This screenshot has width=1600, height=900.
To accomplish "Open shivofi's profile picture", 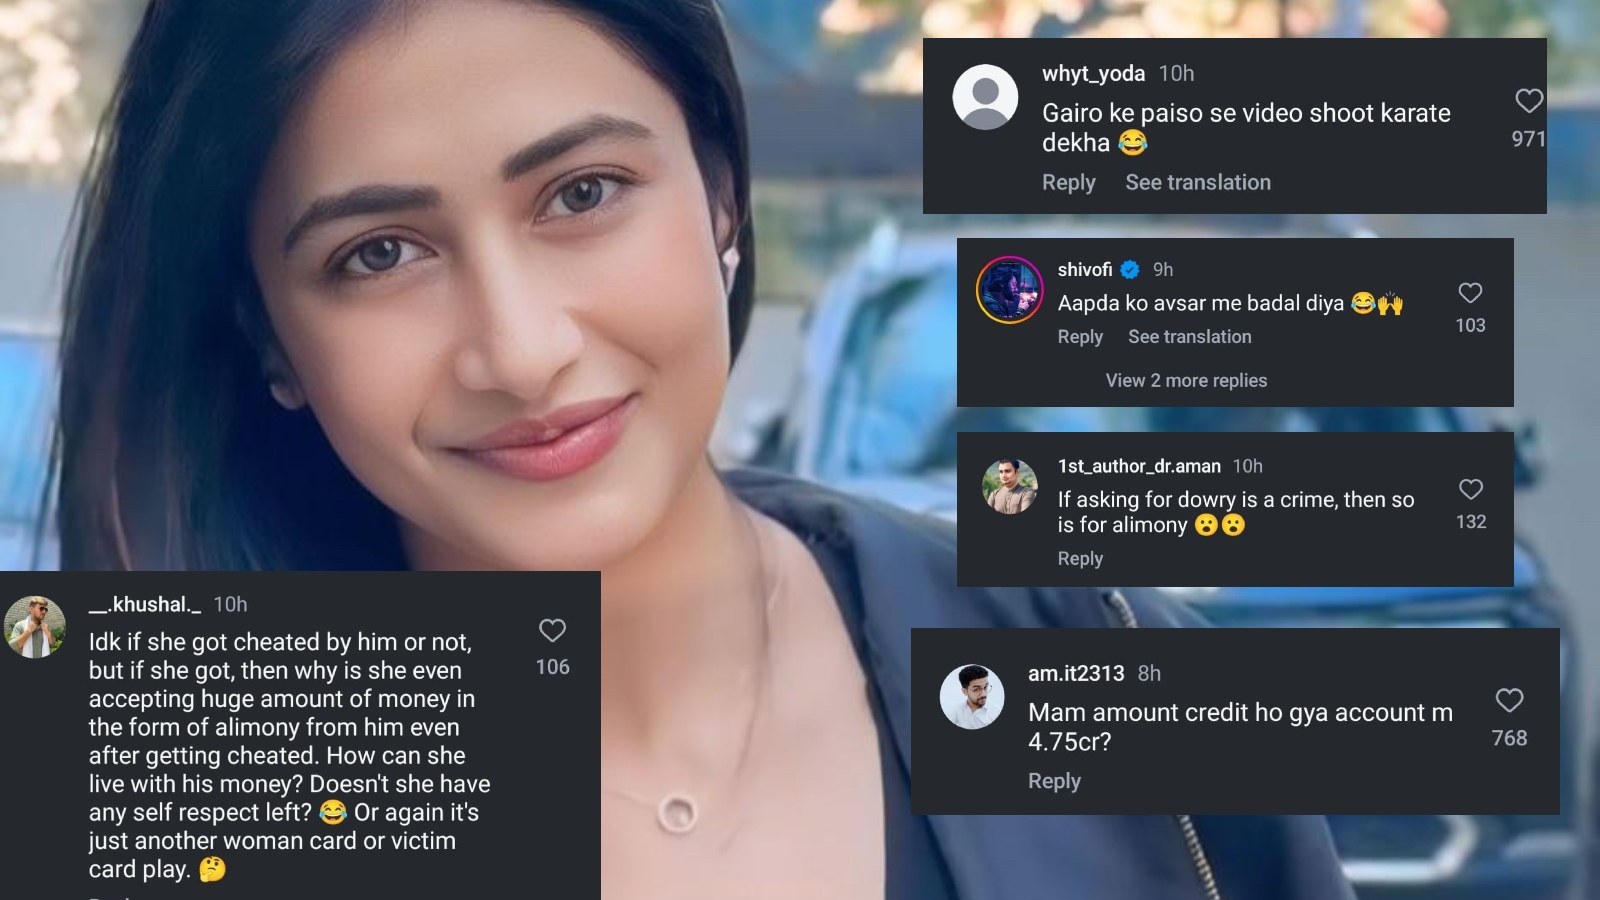I will [1009, 290].
